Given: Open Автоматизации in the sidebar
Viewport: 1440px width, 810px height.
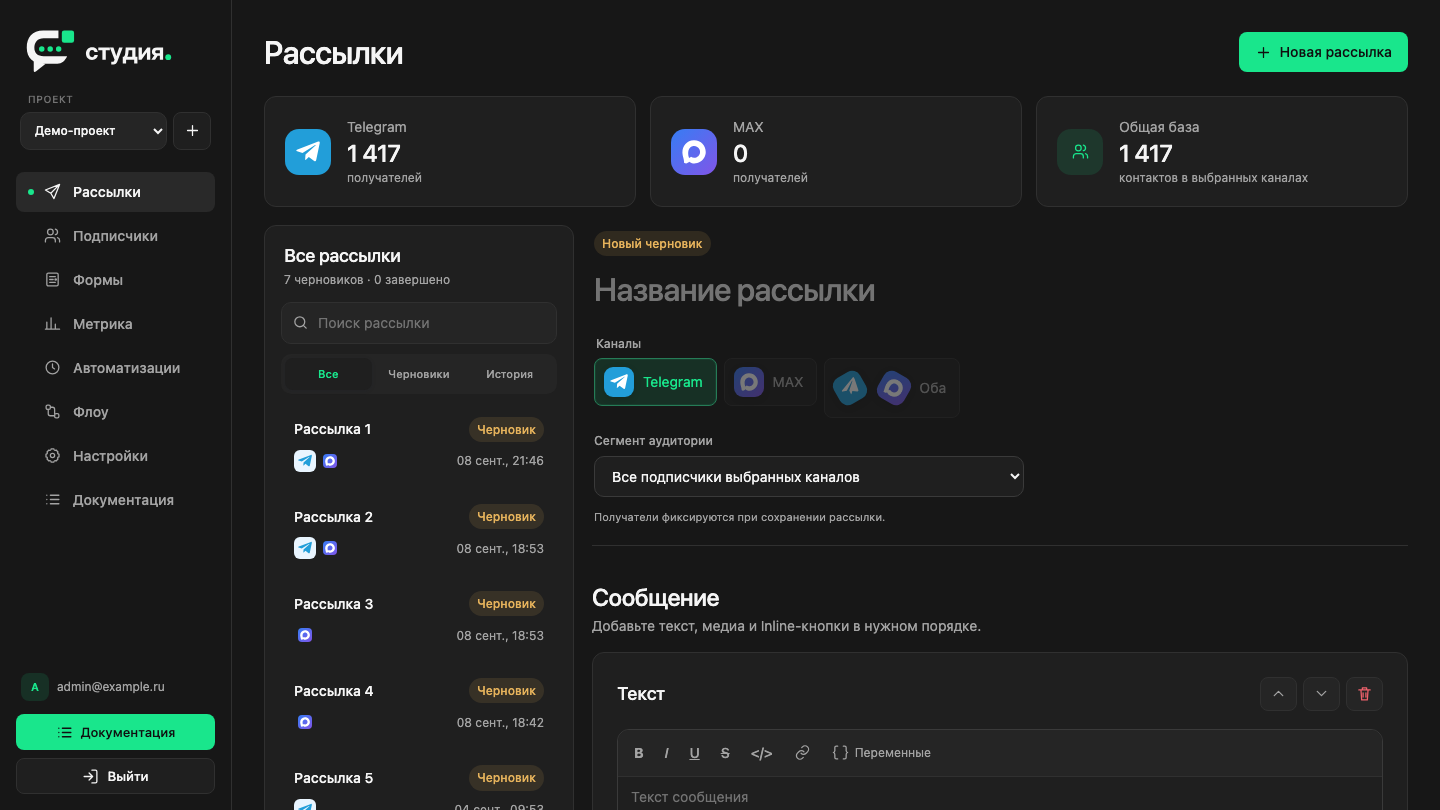Looking at the screenshot, I should tap(115, 368).
